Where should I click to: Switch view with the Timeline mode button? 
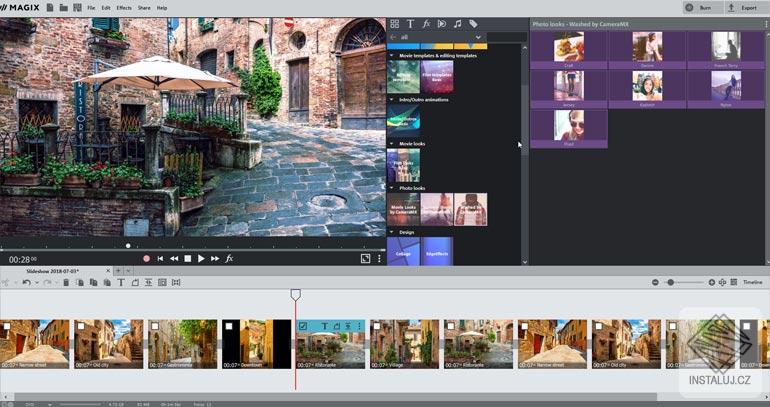tap(753, 282)
